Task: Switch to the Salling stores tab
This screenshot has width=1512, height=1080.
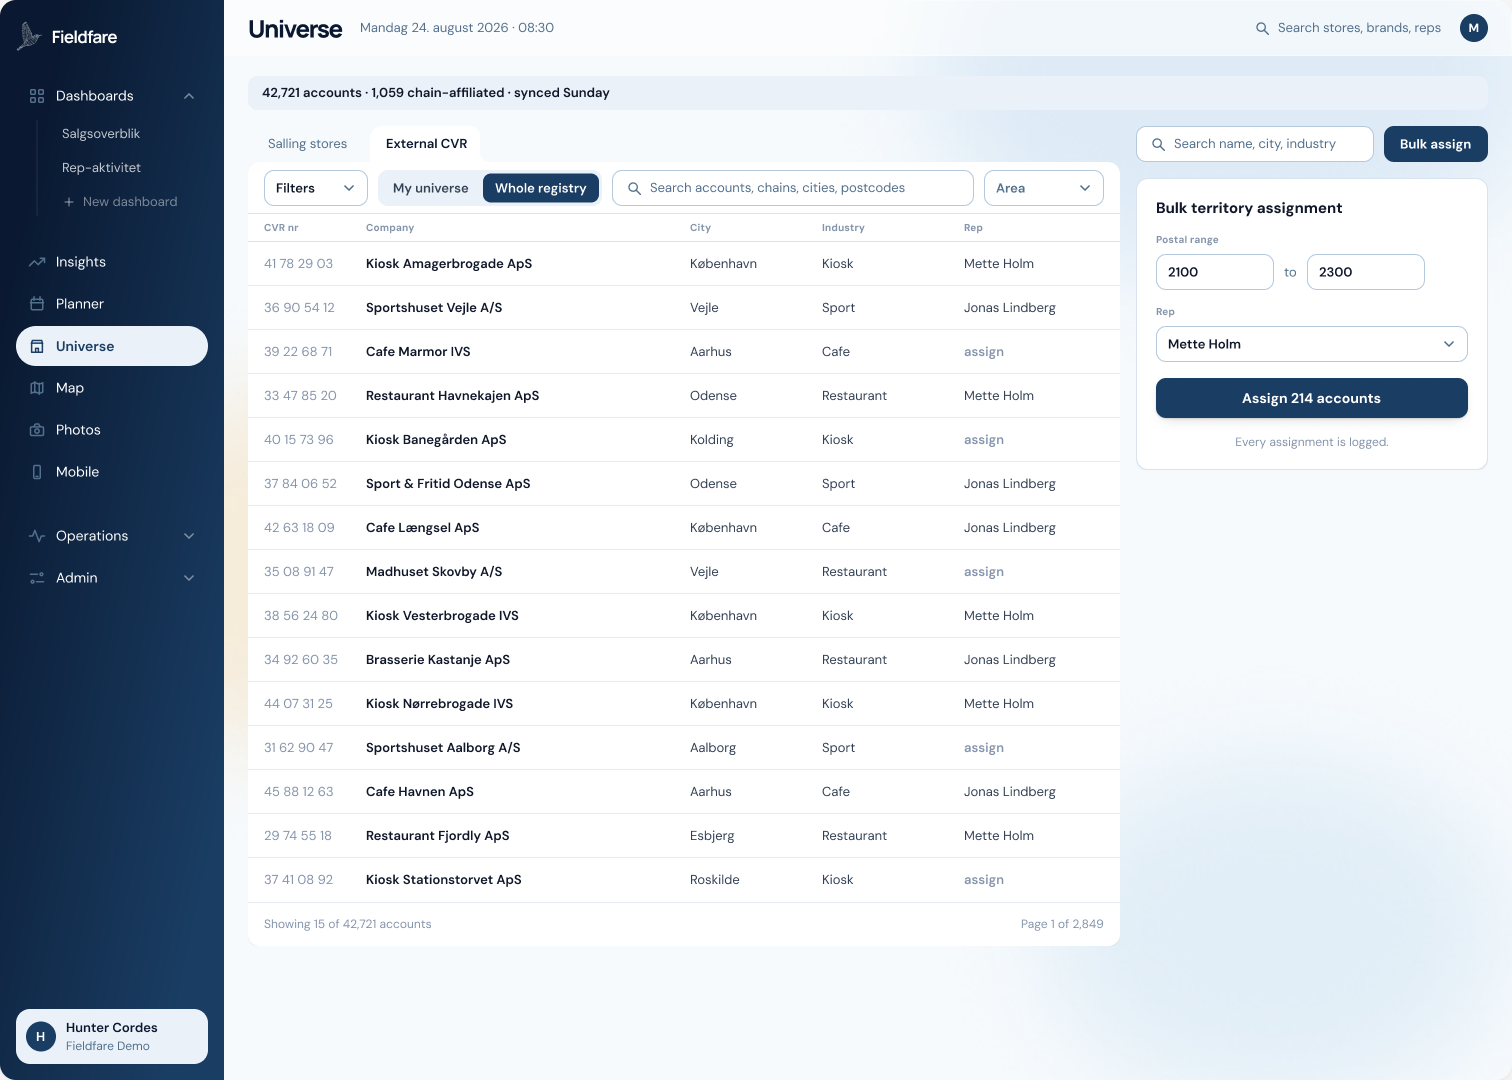Action: tap(308, 144)
